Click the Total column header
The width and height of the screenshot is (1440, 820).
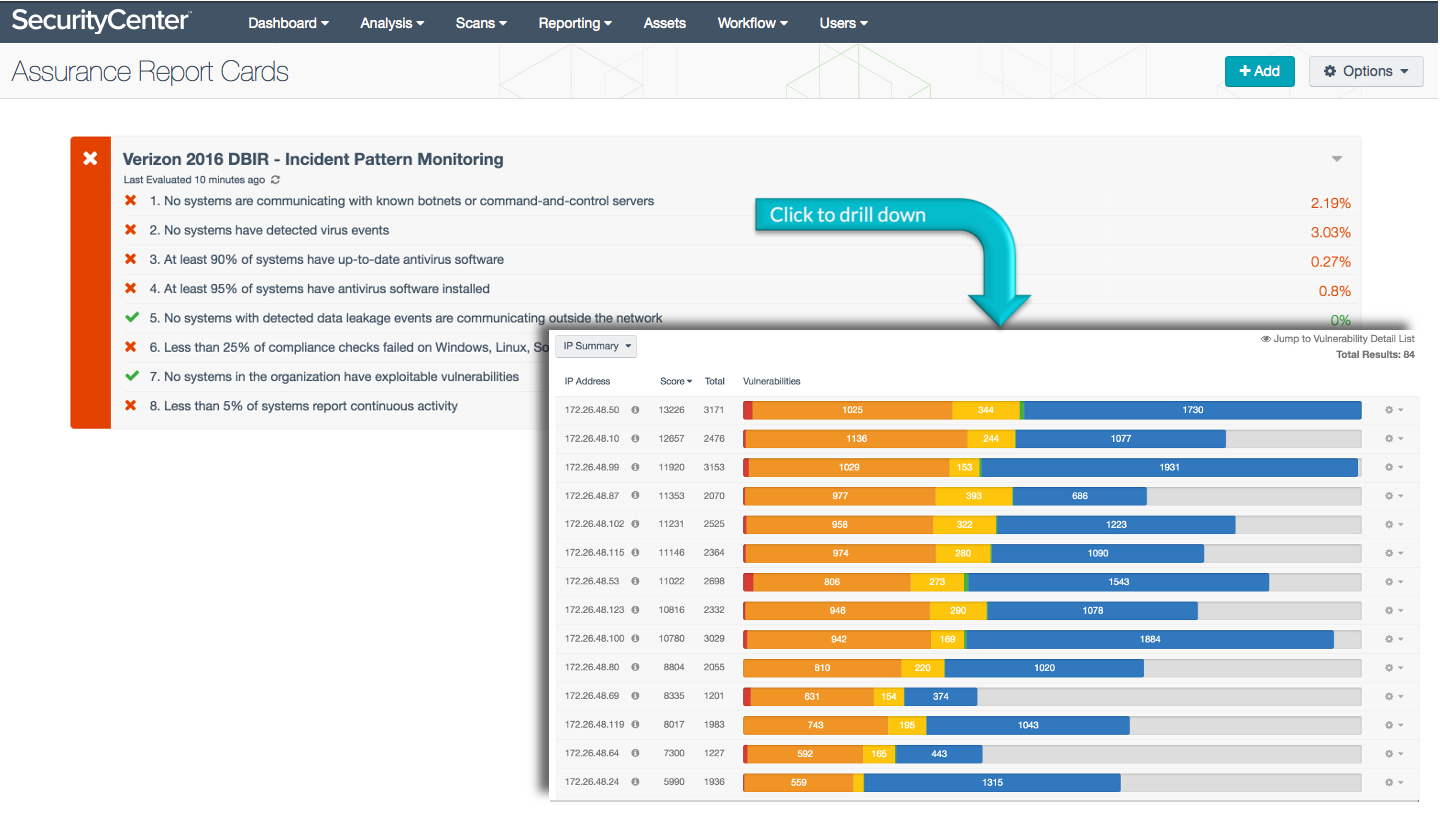point(714,381)
